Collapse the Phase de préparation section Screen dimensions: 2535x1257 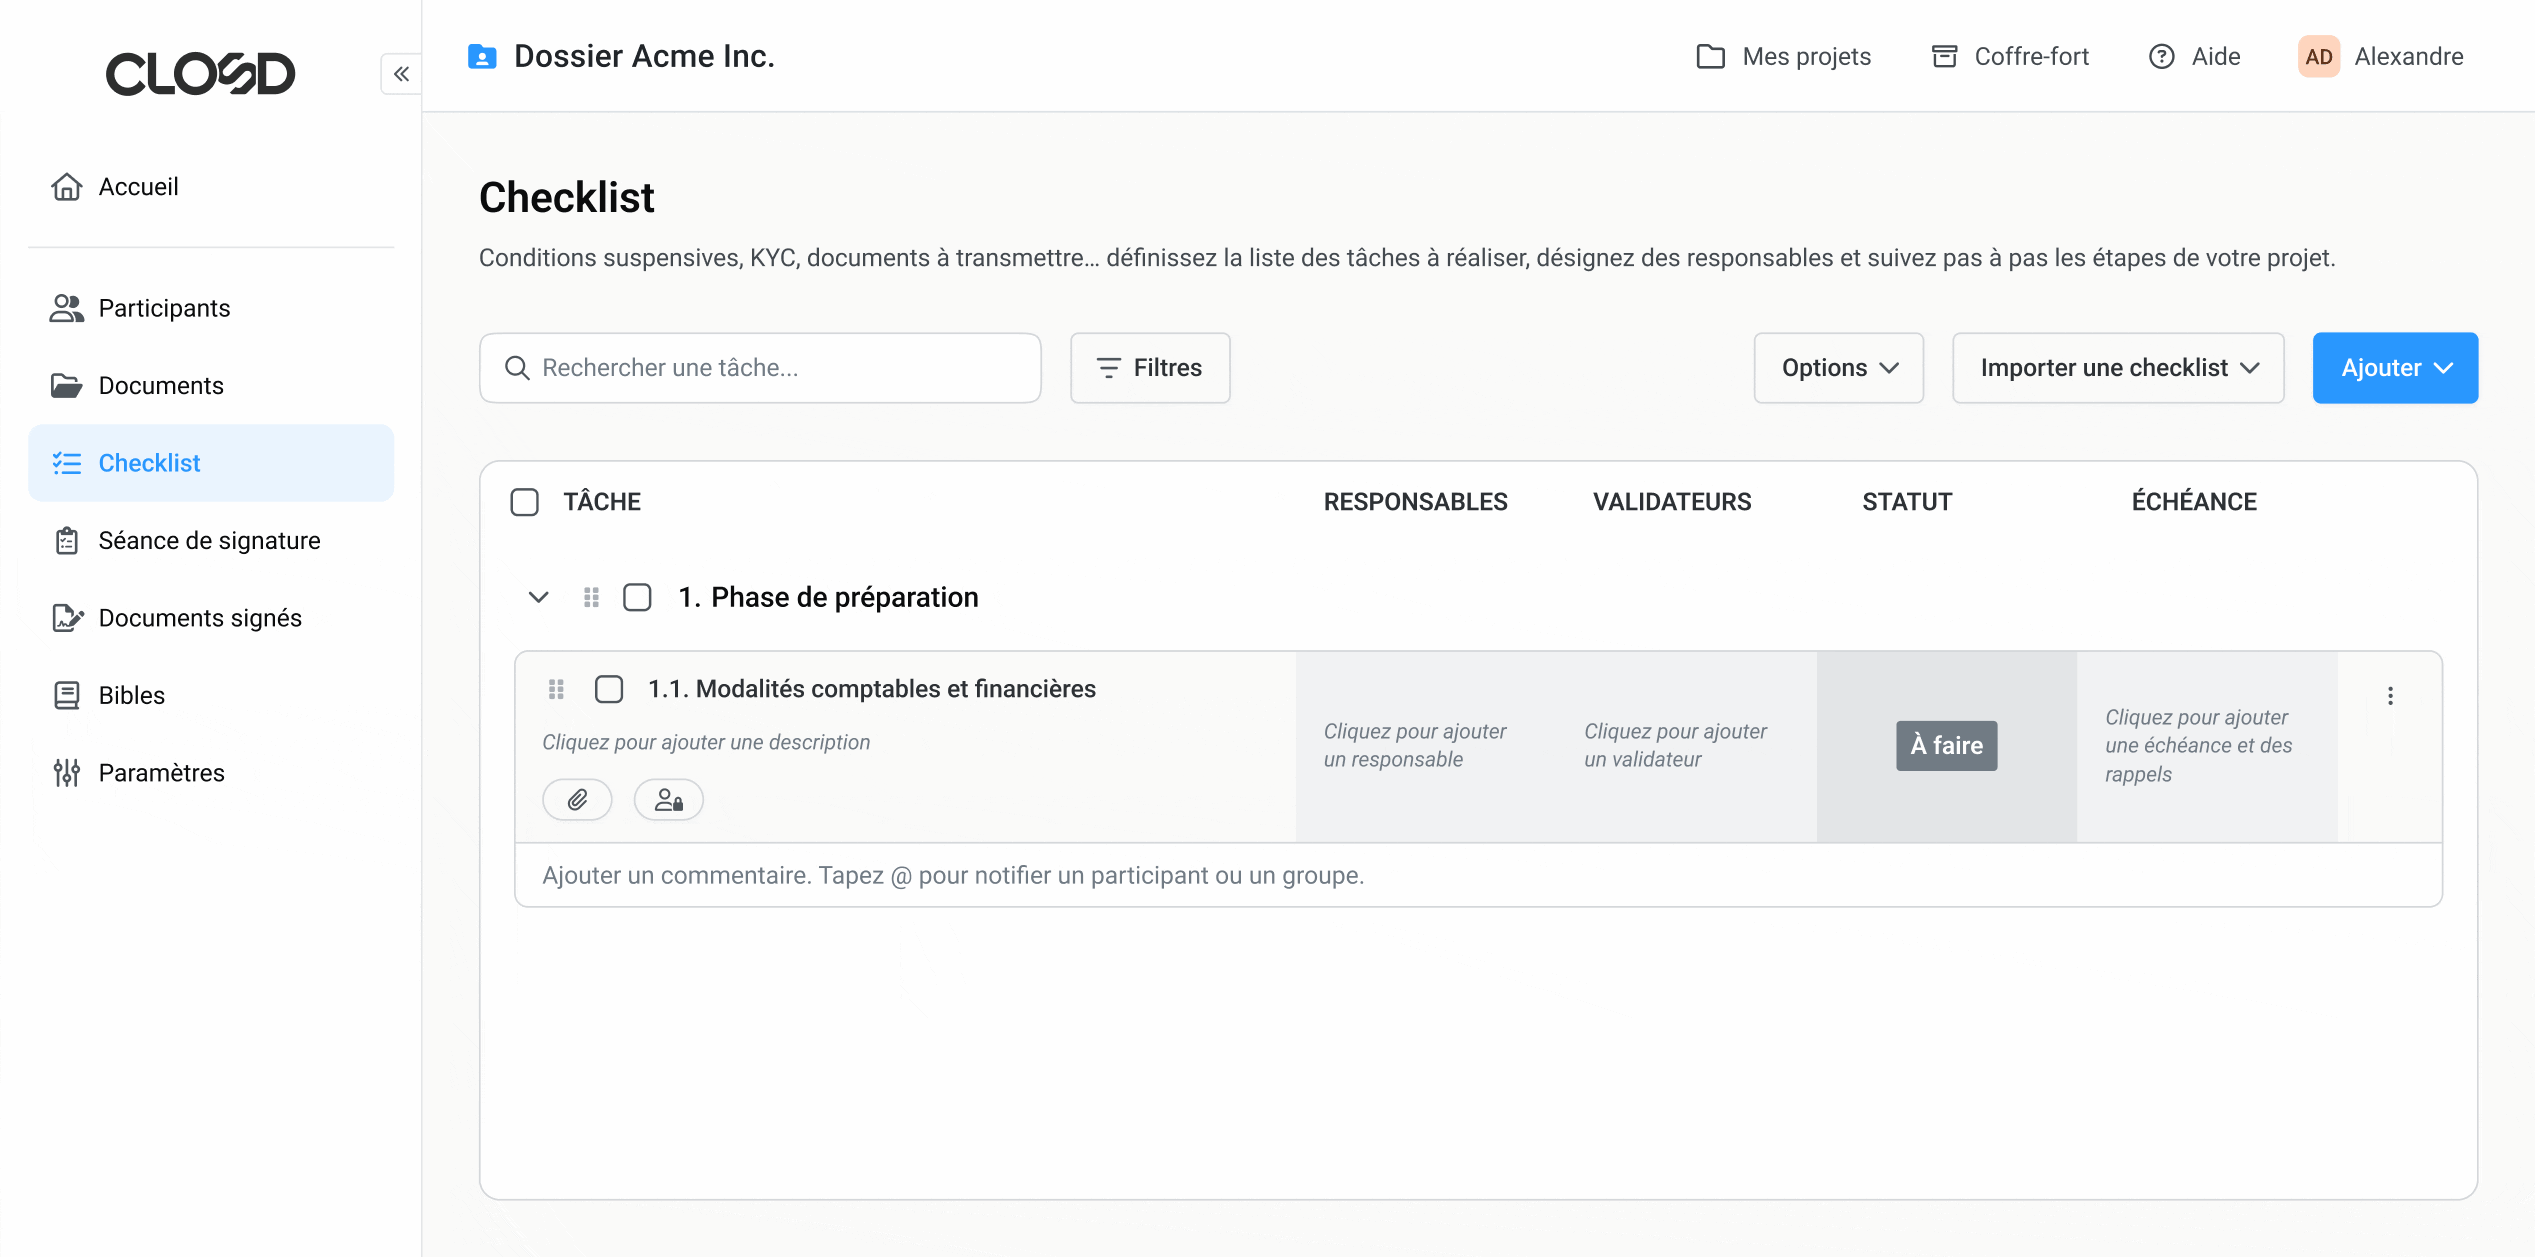point(538,597)
